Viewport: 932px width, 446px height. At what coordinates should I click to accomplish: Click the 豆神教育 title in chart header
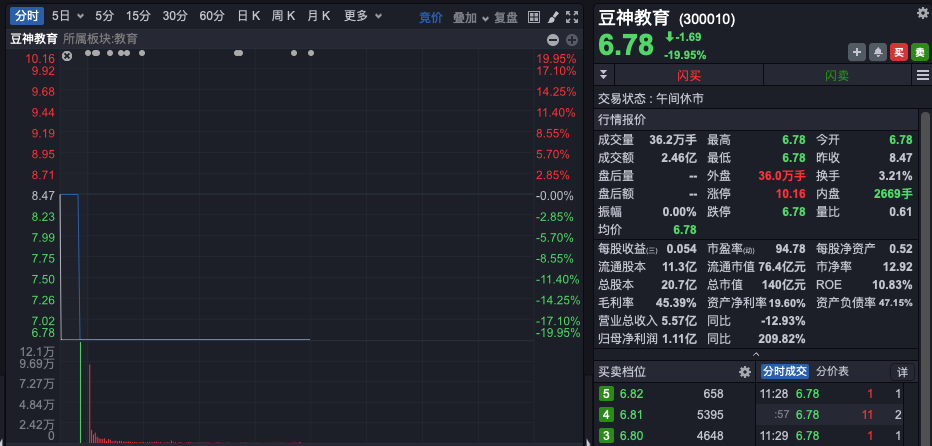[x=34, y=39]
